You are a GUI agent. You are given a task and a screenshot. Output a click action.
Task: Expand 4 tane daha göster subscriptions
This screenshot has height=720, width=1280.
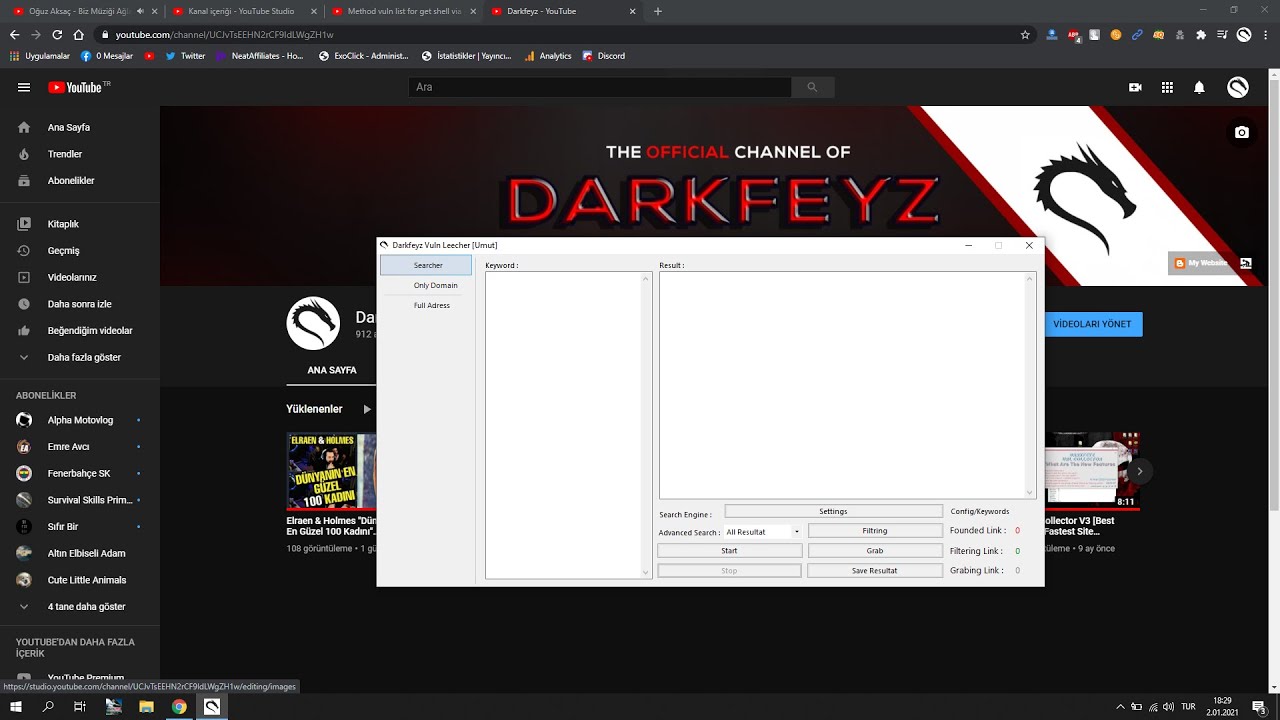(80, 606)
